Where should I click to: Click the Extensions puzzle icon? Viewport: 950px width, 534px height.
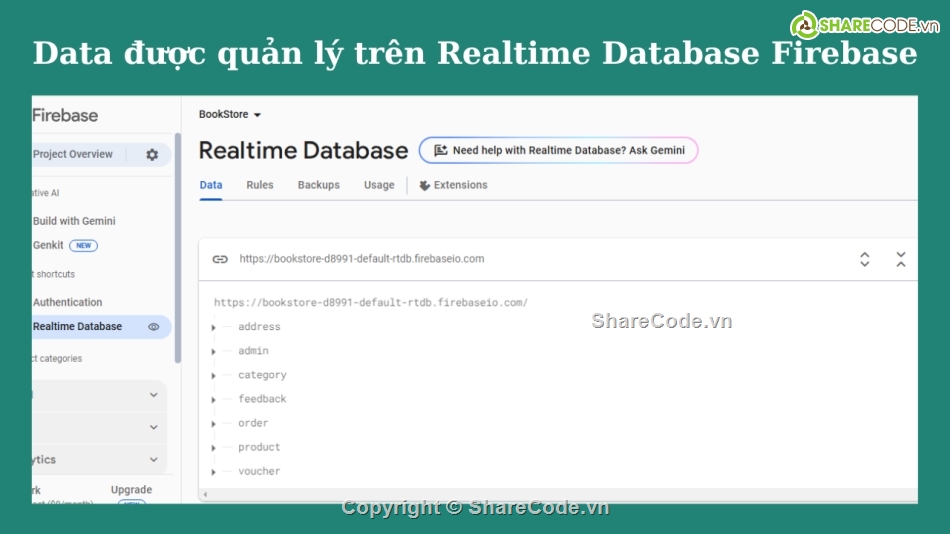pyautogui.click(x=425, y=185)
